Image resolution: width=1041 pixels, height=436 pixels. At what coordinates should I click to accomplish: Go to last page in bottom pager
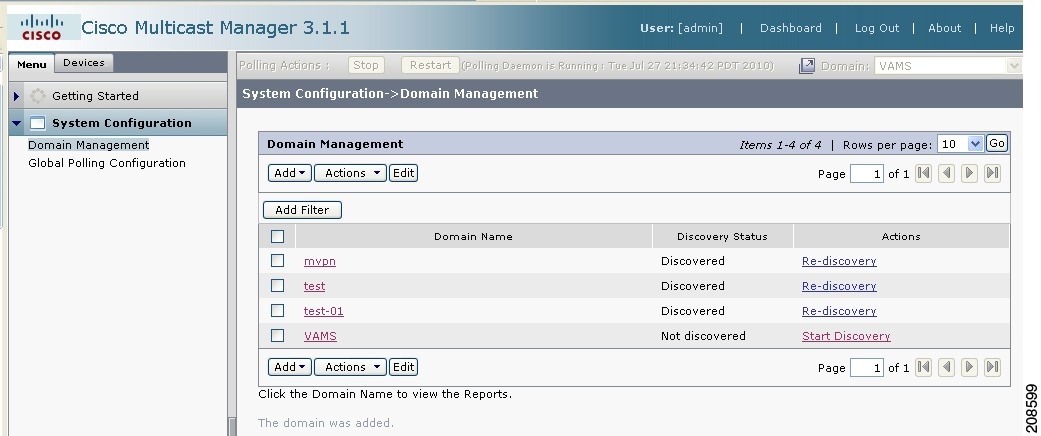pyautogui.click(x=993, y=367)
